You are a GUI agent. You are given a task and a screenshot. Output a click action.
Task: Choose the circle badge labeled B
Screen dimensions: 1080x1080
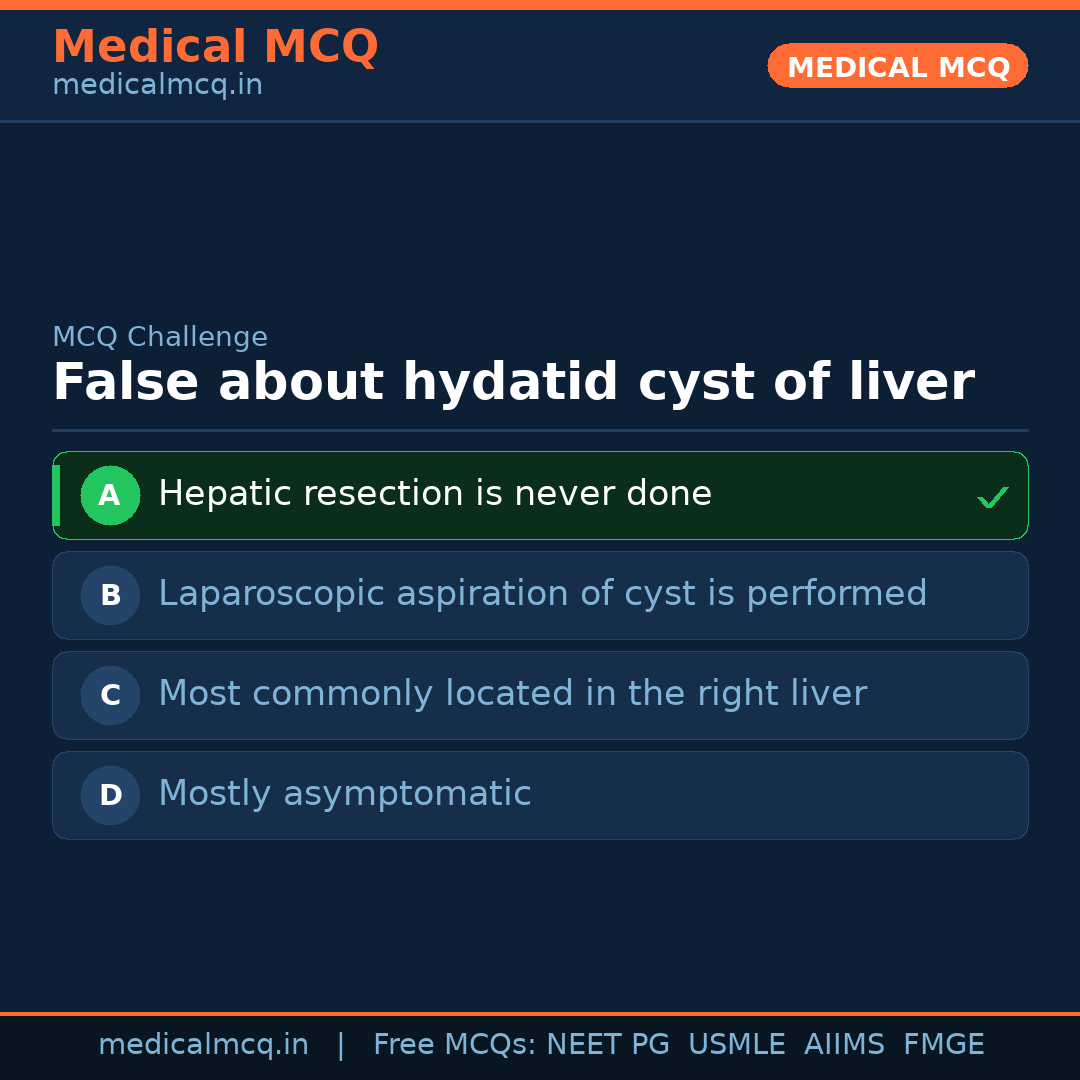tap(110, 596)
